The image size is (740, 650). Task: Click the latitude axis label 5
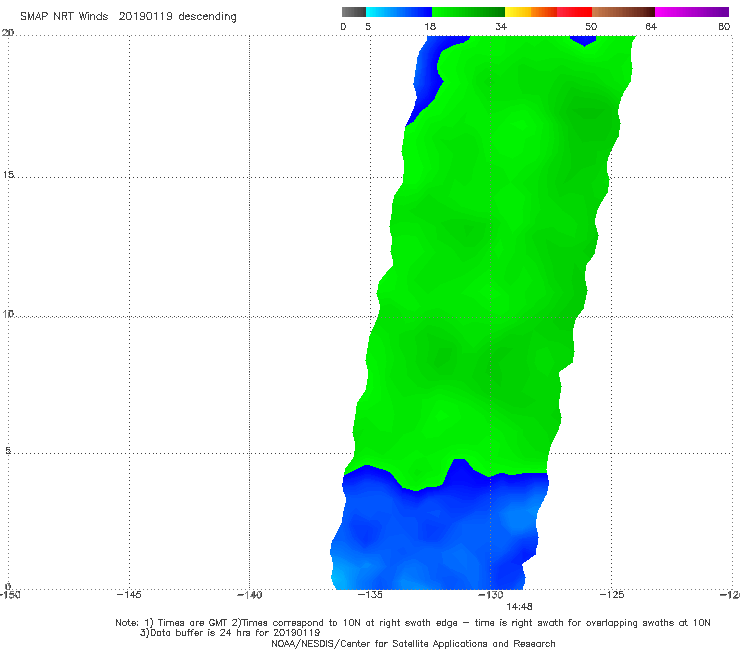tap(8, 451)
